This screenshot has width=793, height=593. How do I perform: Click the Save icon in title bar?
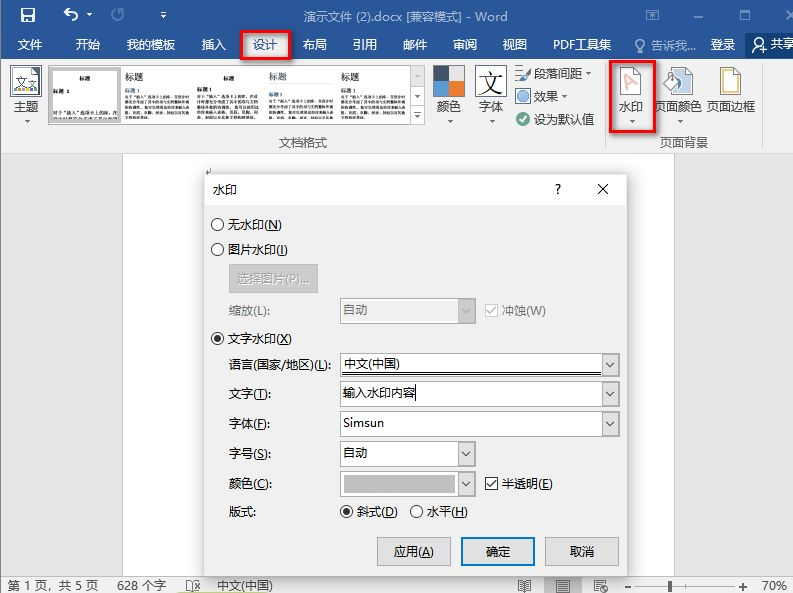click(x=28, y=15)
